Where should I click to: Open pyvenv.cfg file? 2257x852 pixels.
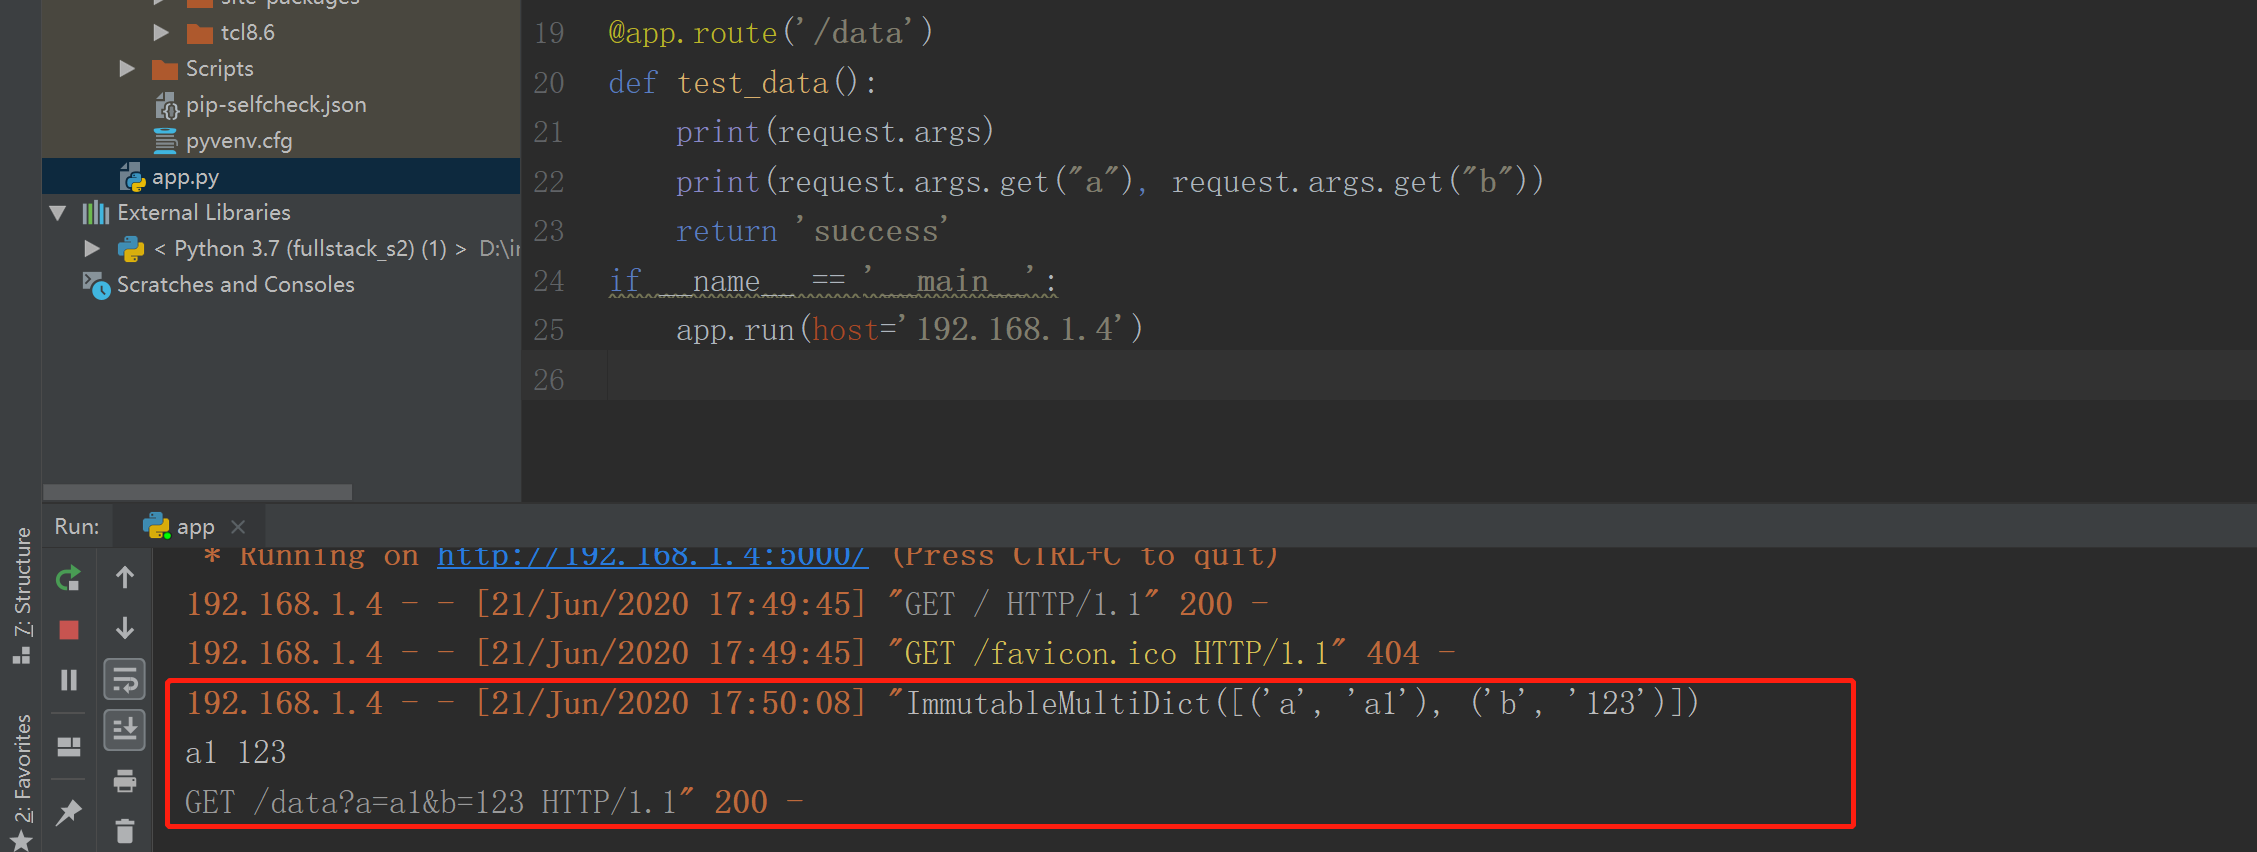(239, 140)
